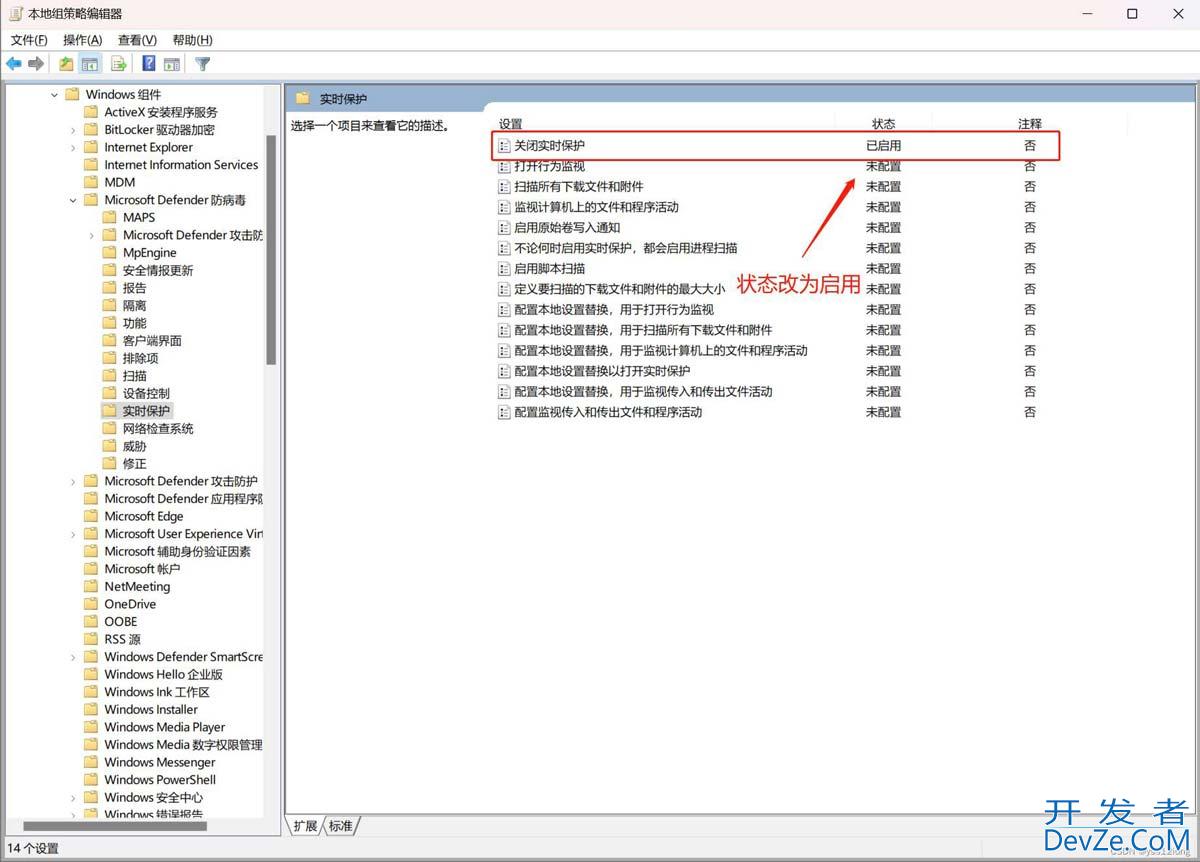Switch to the 标准 tab
The height and width of the screenshot is (862, 1200).
[x=341, y=826]
